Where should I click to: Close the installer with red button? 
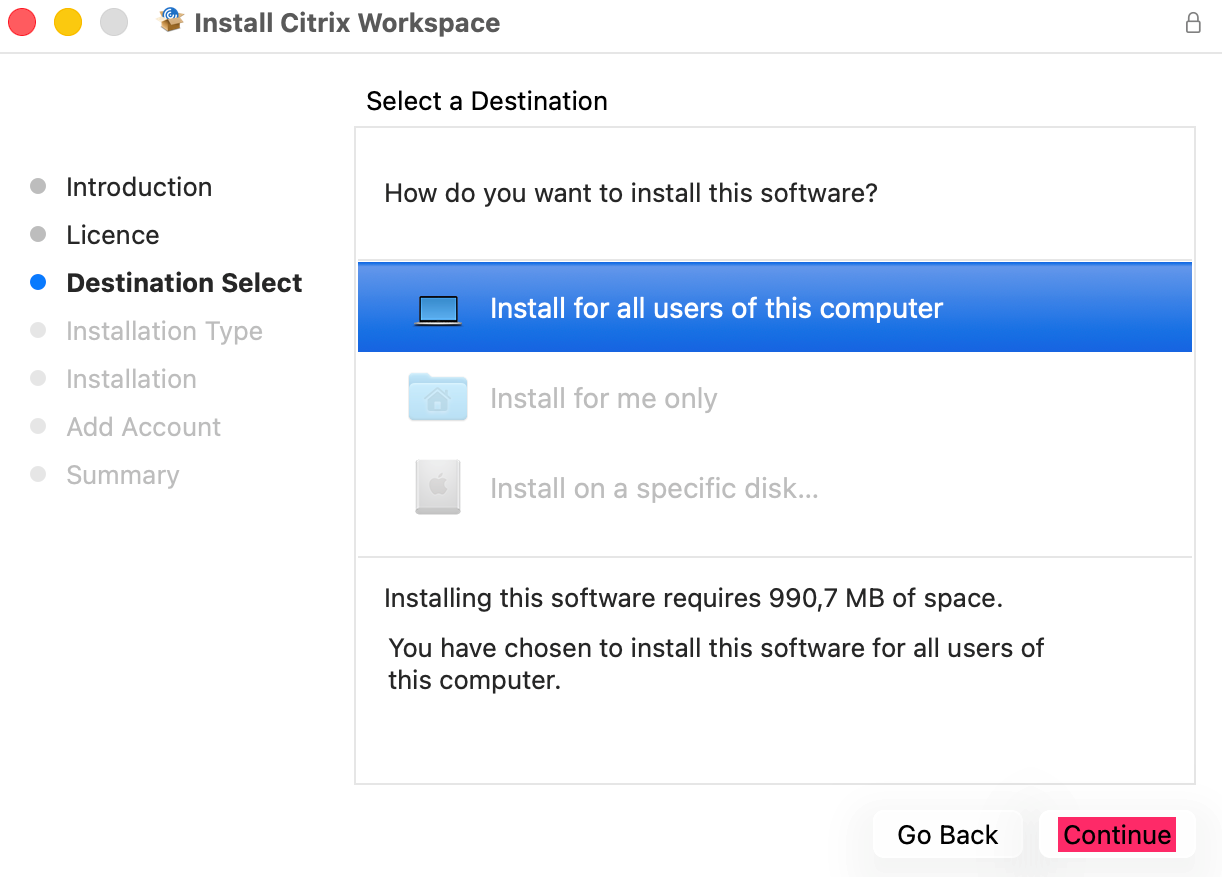click(22, 22)
